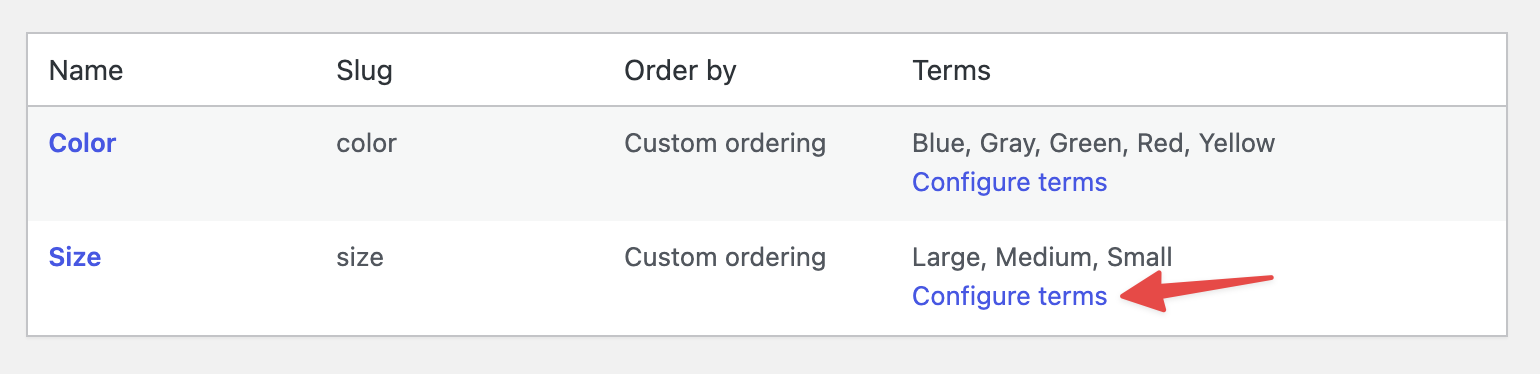Click the Yellow term text
Image resolution: width=1540 pixels, height=374 pixels.
coord(1237,143)
